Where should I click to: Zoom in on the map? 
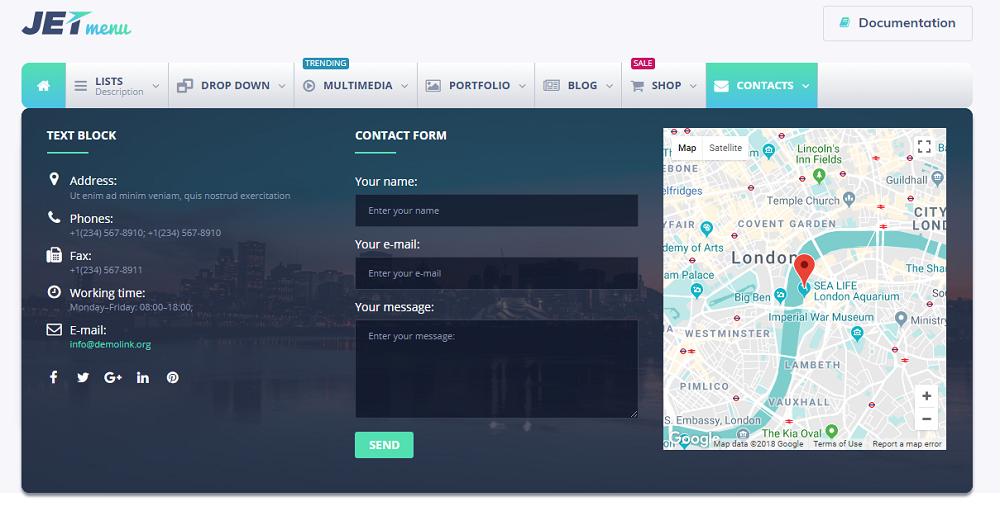pyautogui.click(x=926, y=396)
